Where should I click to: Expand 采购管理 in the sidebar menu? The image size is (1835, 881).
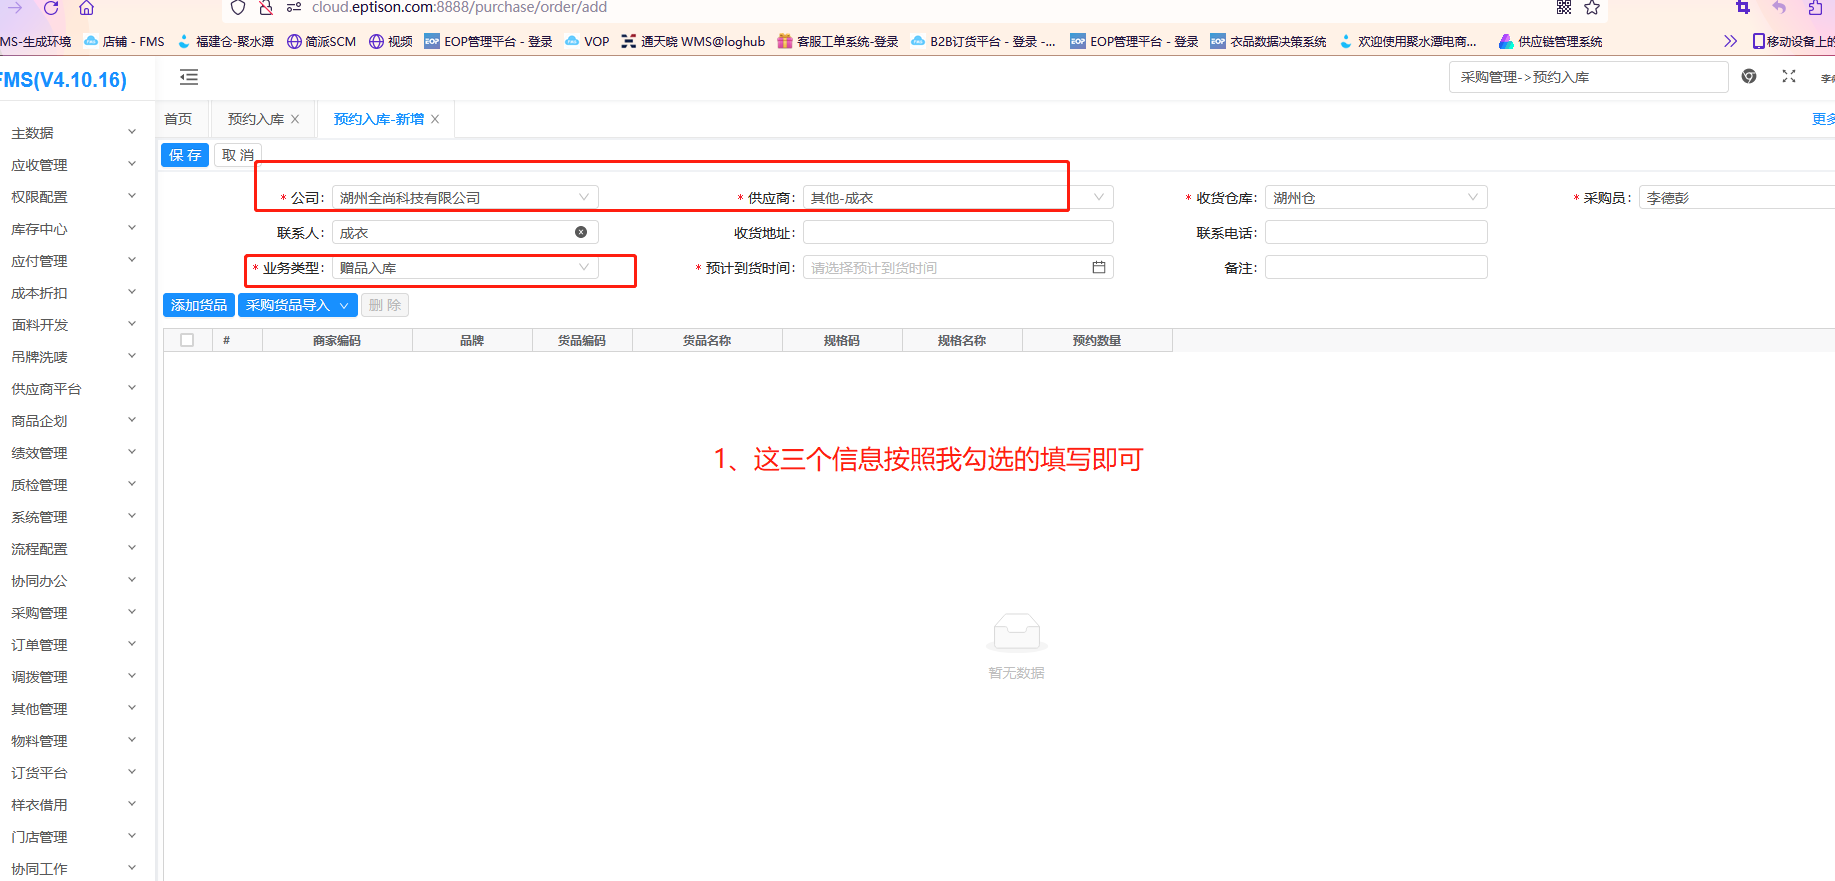click(70, 613)
